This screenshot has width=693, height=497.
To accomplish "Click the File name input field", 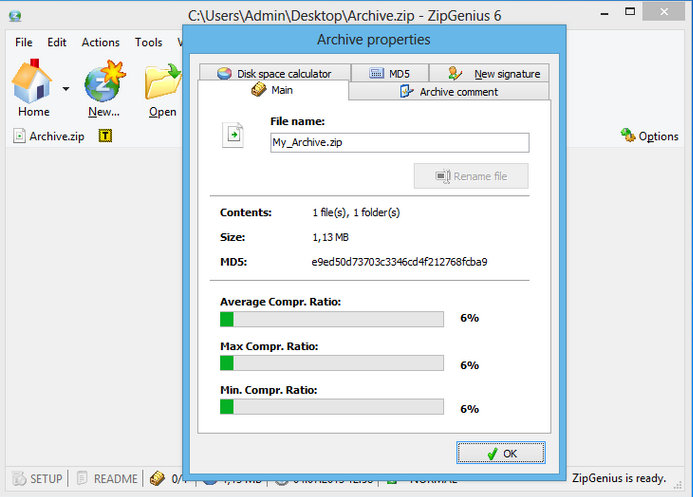I will [400, 143].
